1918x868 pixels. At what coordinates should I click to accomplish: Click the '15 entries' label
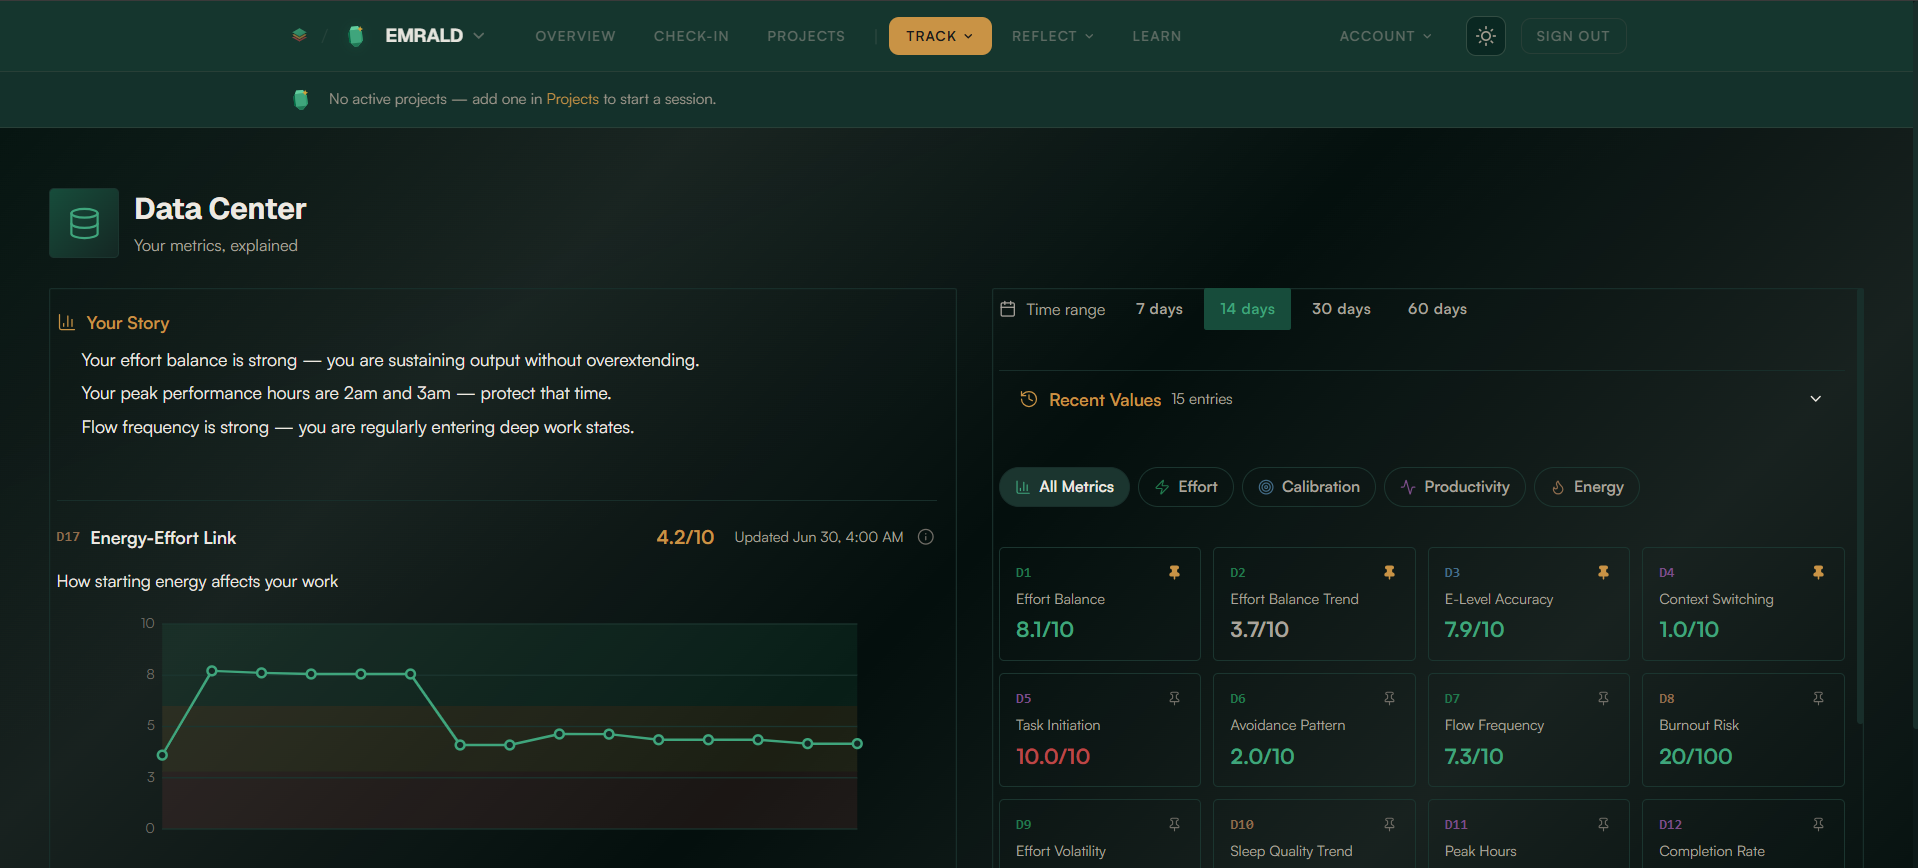1202,399
